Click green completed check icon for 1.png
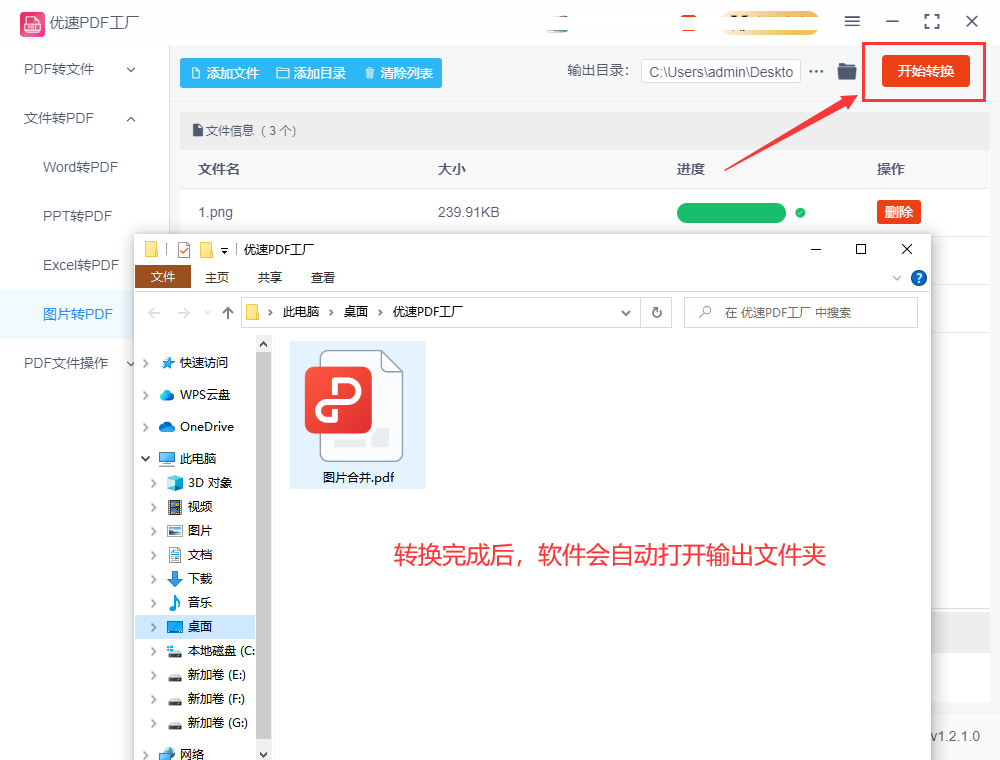1000x760 pixels. click(800, 213)
